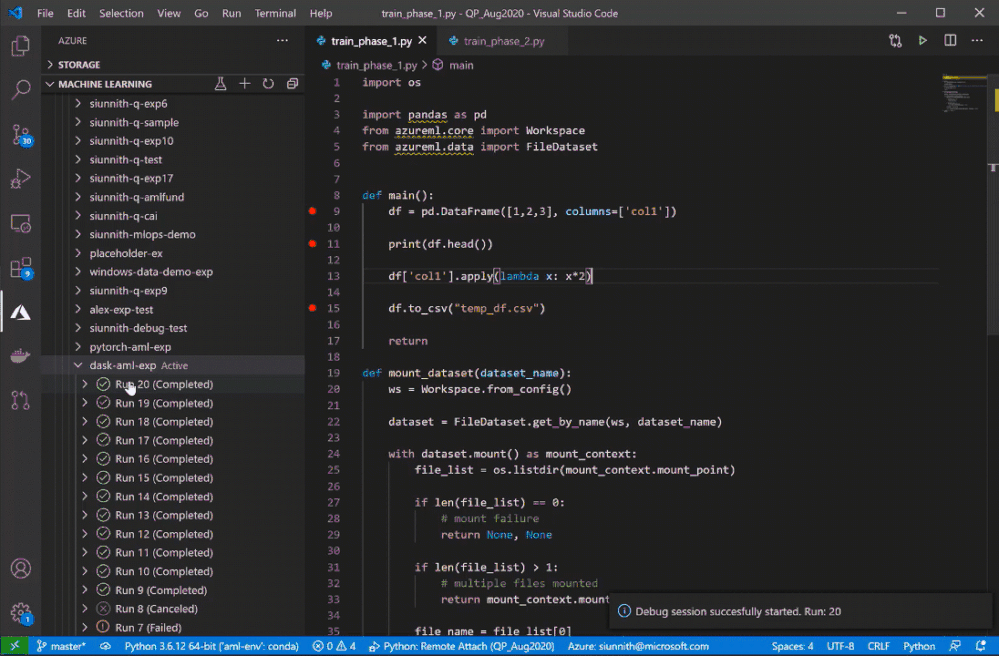This screenshot has height=656, width=999.
Task: Collapse the dask-aml-exp experiment
Action: [78, 366]
